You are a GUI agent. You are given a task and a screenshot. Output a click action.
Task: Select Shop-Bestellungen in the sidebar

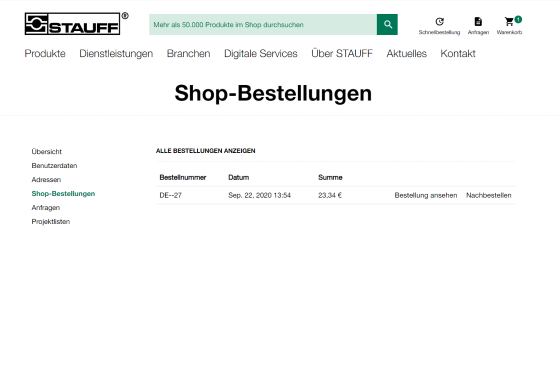(63, 194)
